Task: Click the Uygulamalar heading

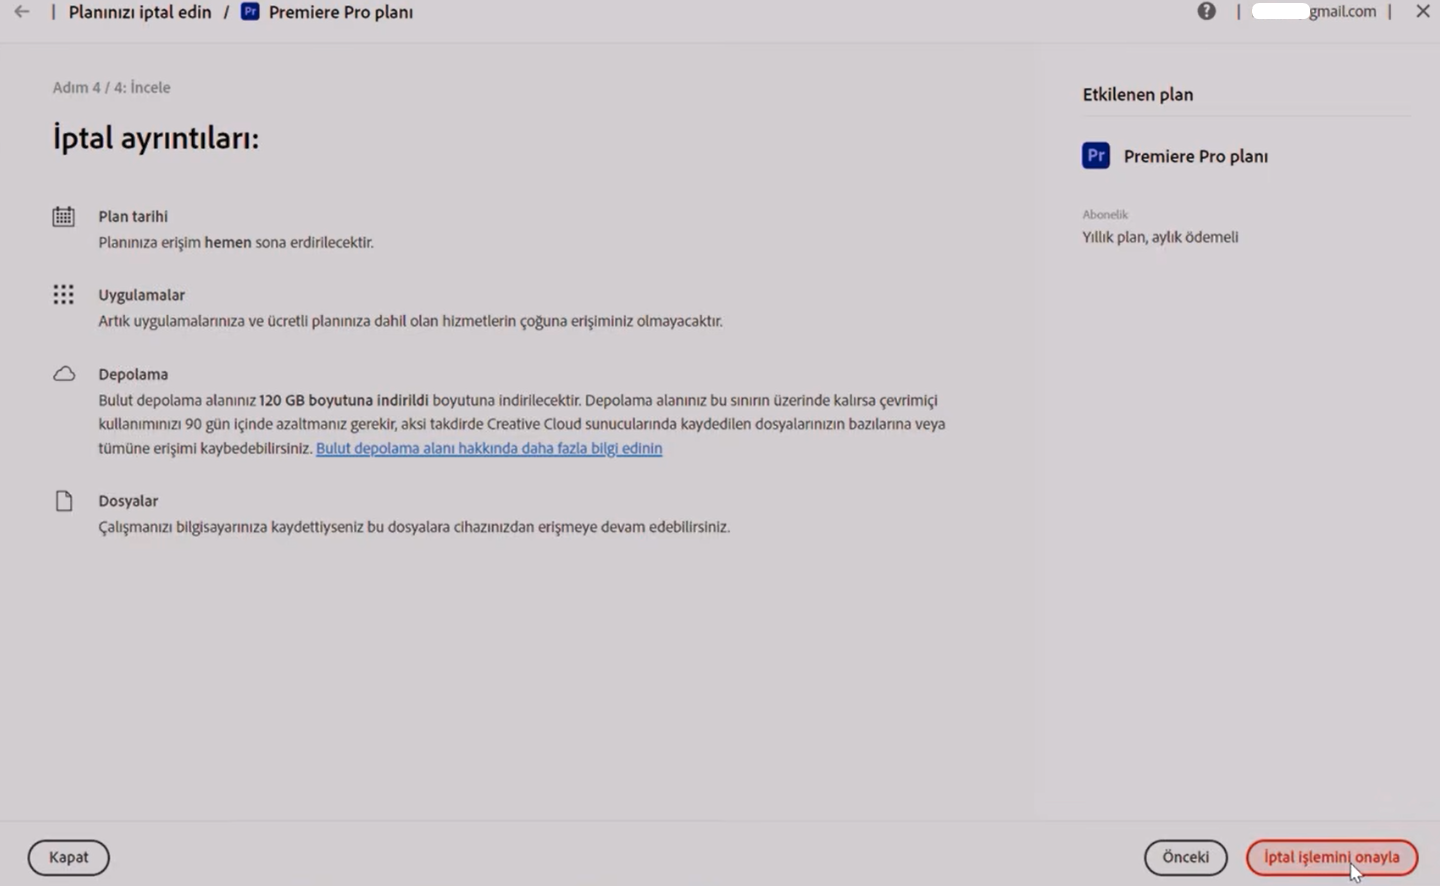Action: point(141,295)
